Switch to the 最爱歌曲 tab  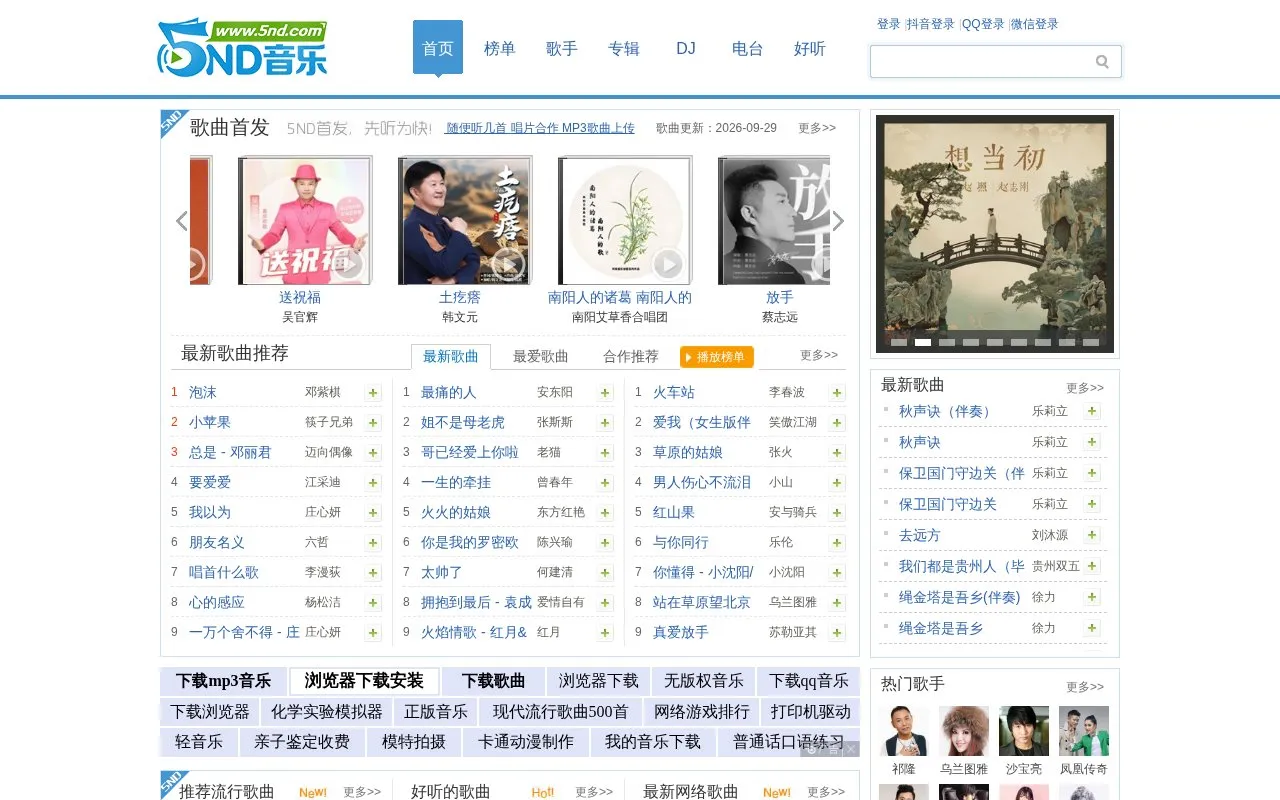click(541, 356)
